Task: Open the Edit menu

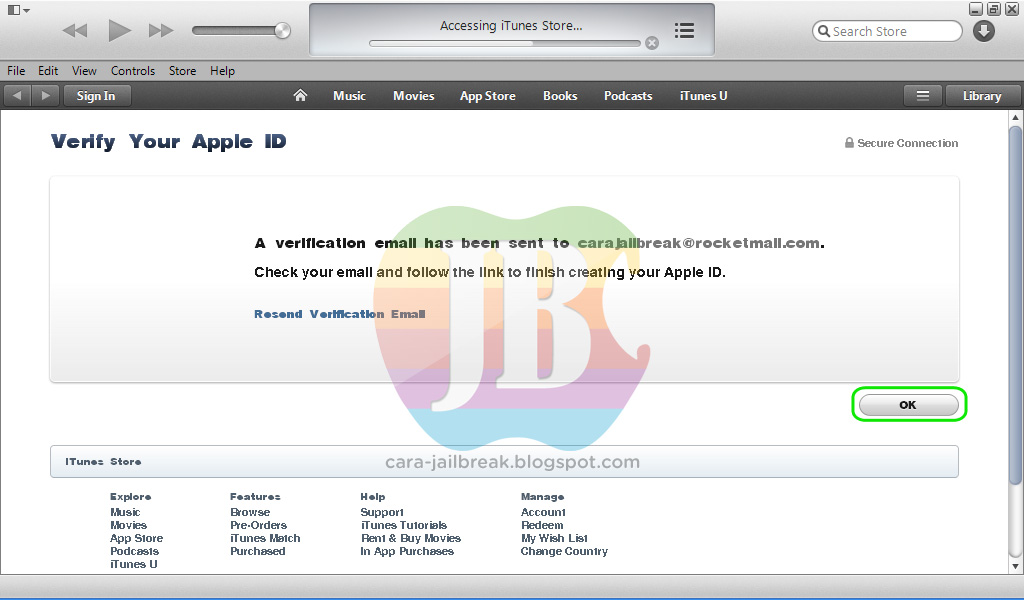Action: (x=48, y=71)
